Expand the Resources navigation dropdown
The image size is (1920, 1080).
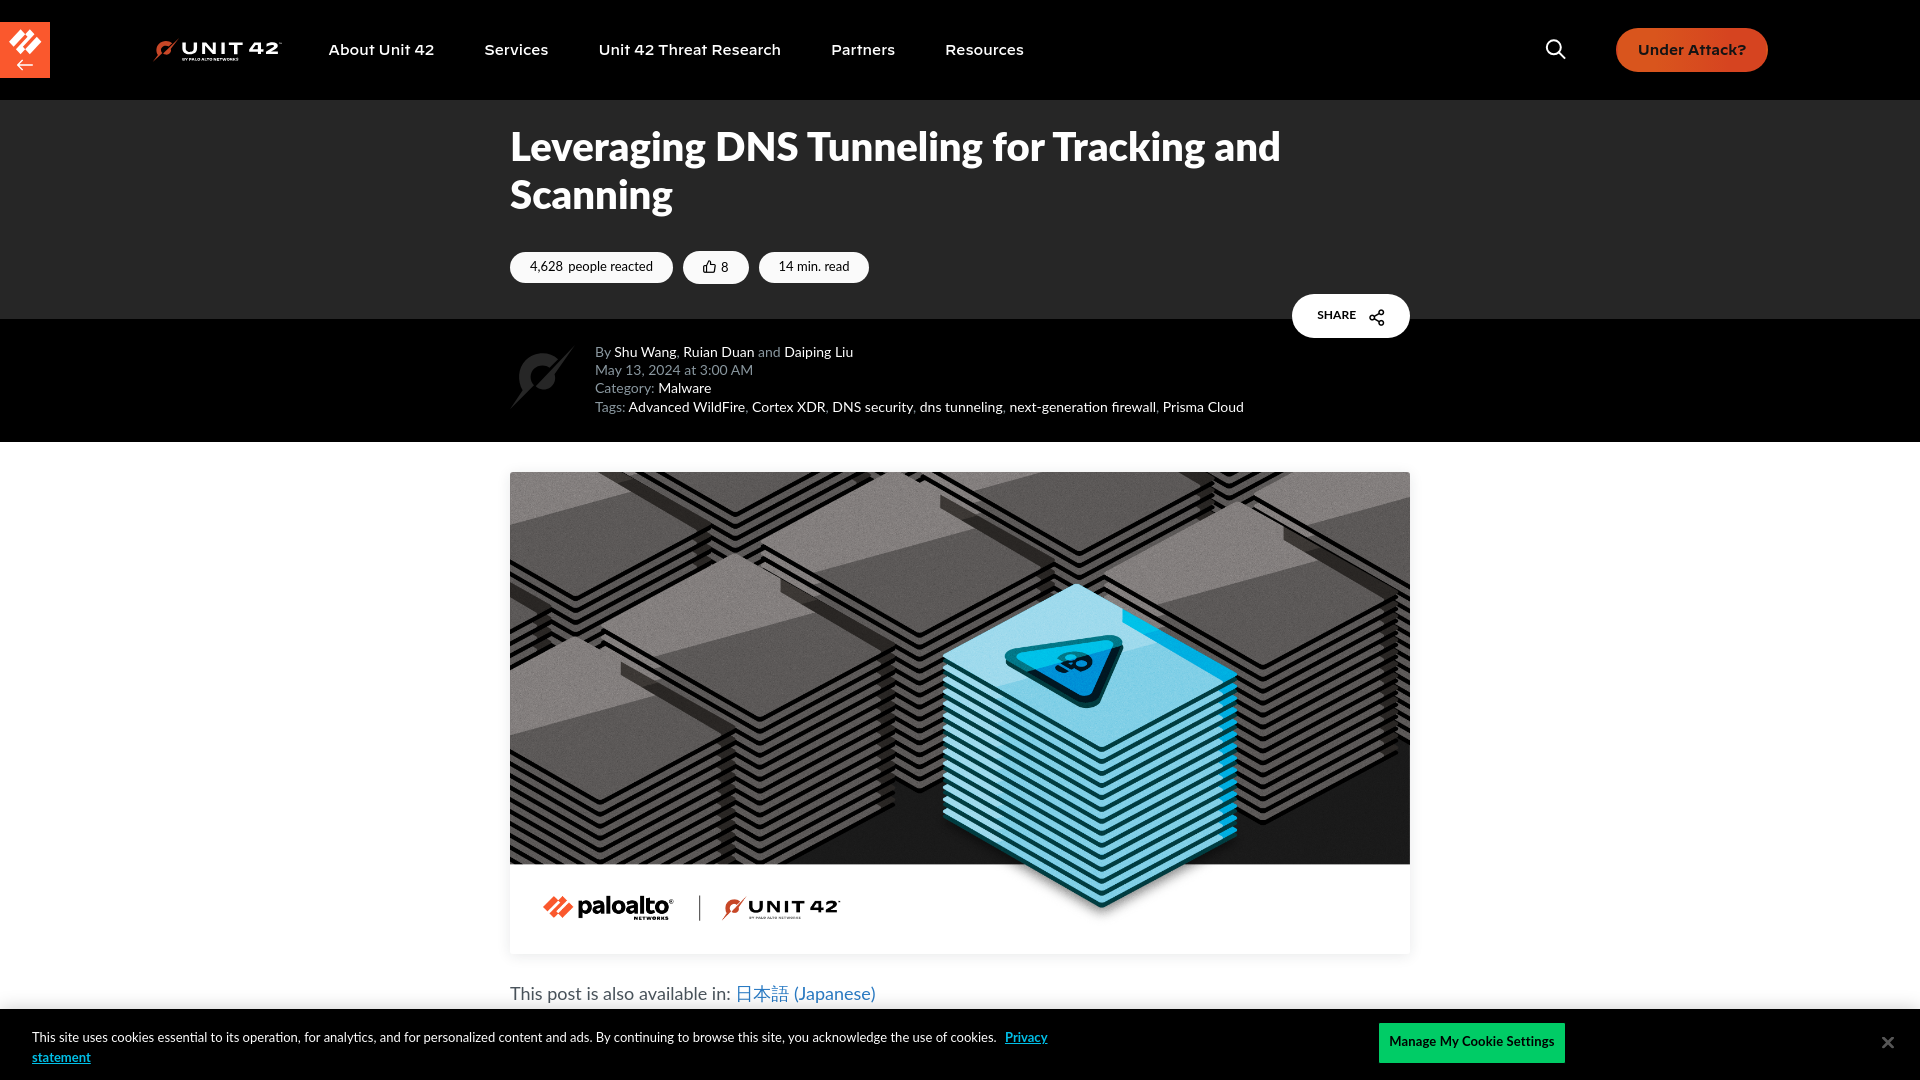pos(984,49)
